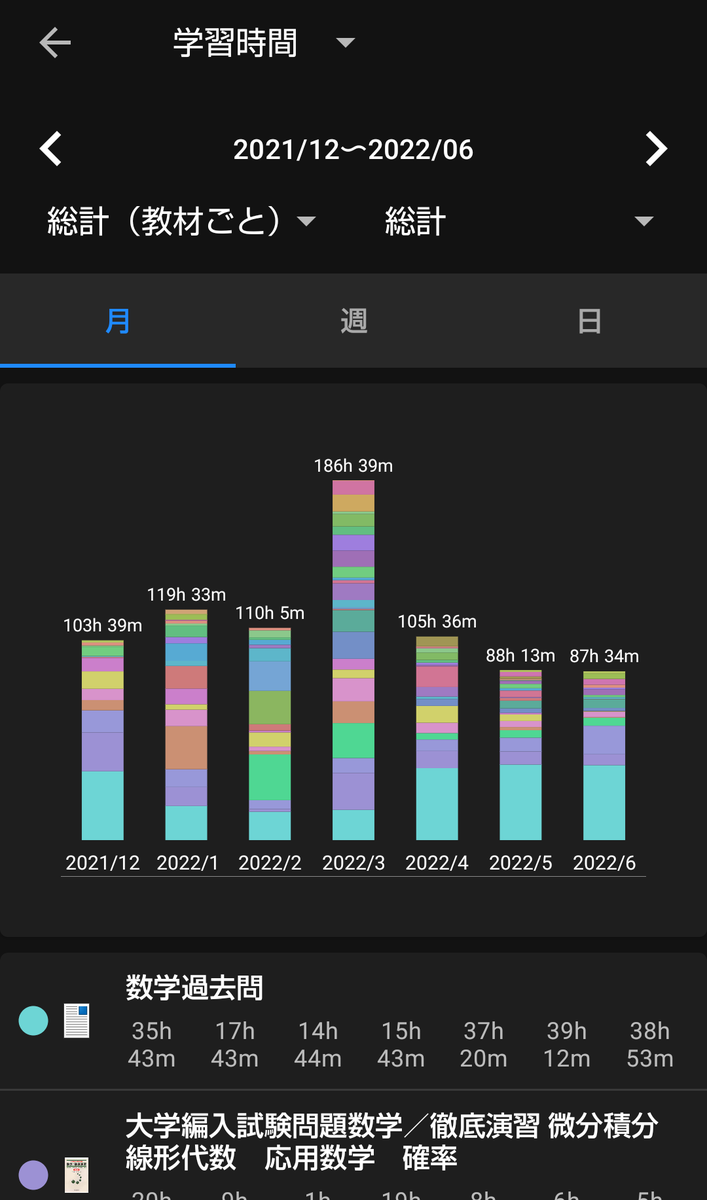Click the book cover thumbnail for 大学編入試験問題数学

tap(77, 1176)
